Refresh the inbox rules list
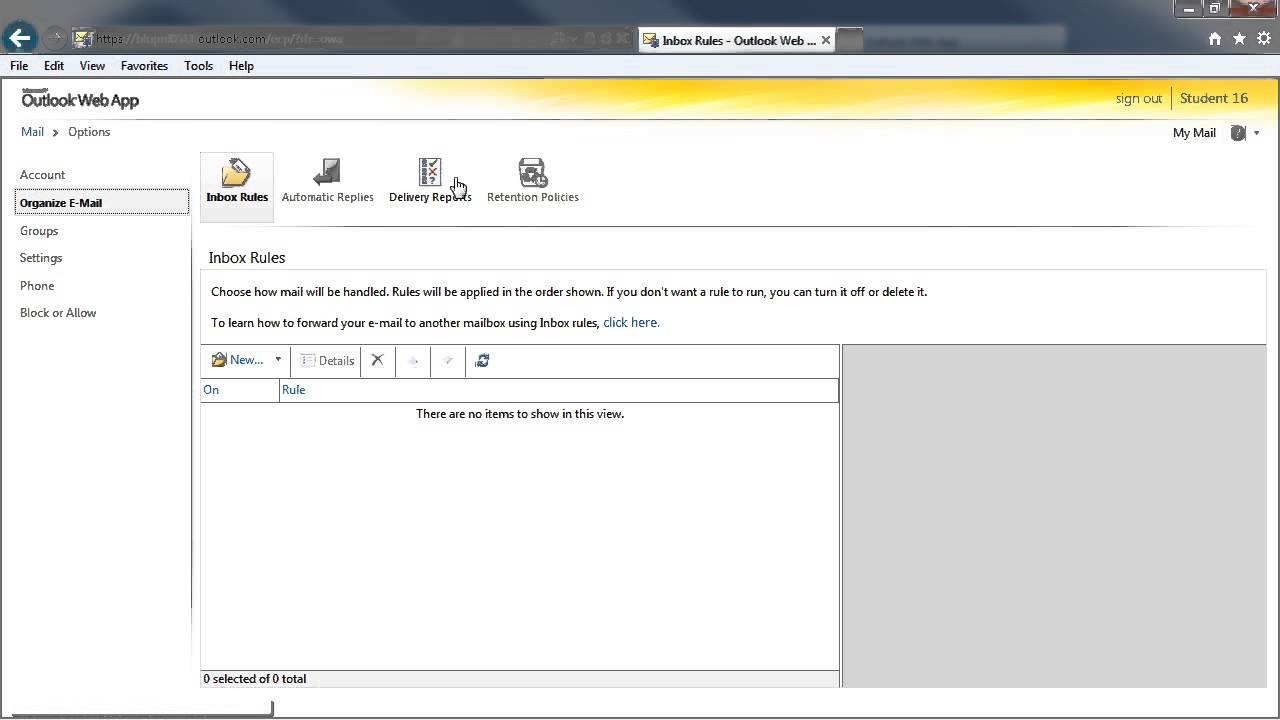The height and width of the screenshot is (720, 1280). pos(482,361)
